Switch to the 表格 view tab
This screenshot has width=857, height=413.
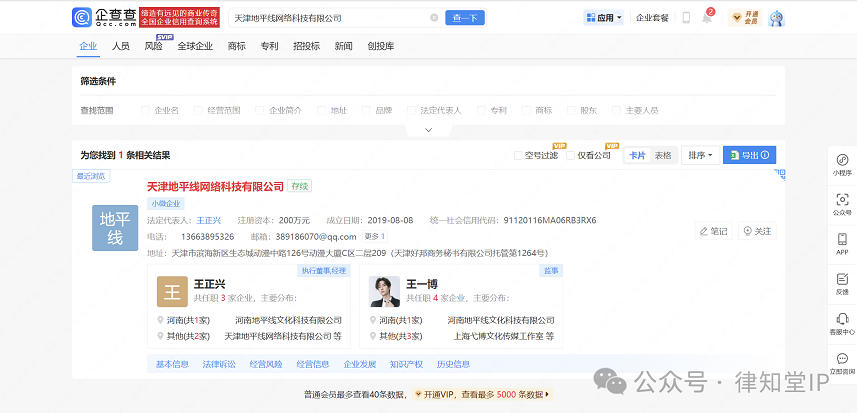663,155
